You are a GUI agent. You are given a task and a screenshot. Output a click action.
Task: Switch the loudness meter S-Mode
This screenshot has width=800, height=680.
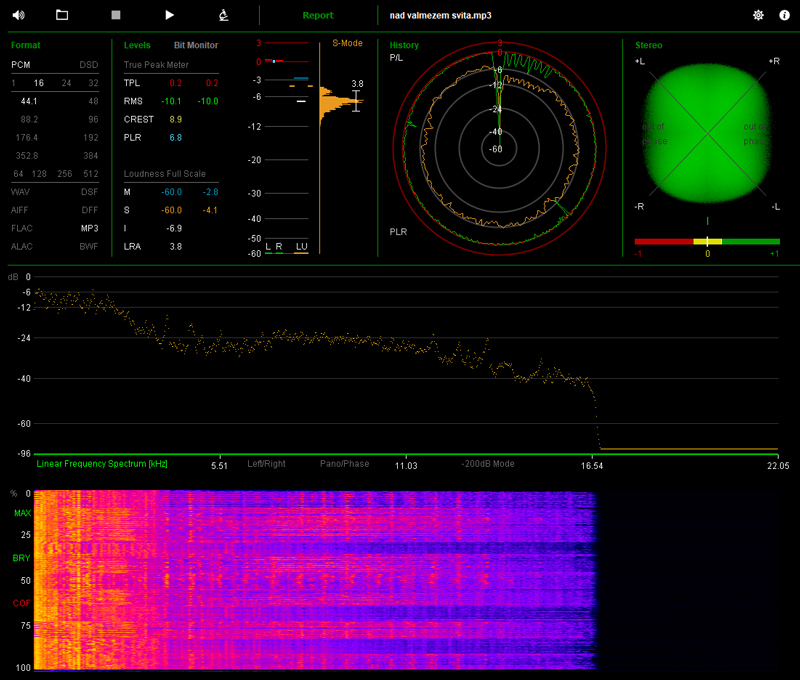[x=347, y=44]
